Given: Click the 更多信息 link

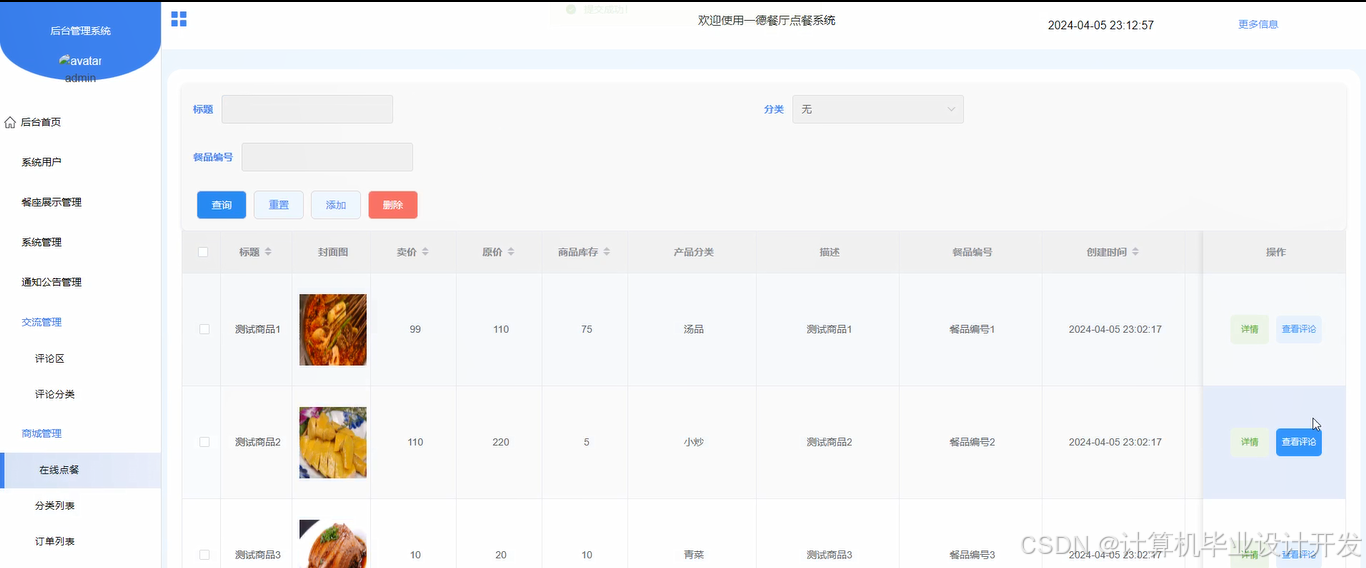Looking at the screenshot, I should pos(1258,24).
